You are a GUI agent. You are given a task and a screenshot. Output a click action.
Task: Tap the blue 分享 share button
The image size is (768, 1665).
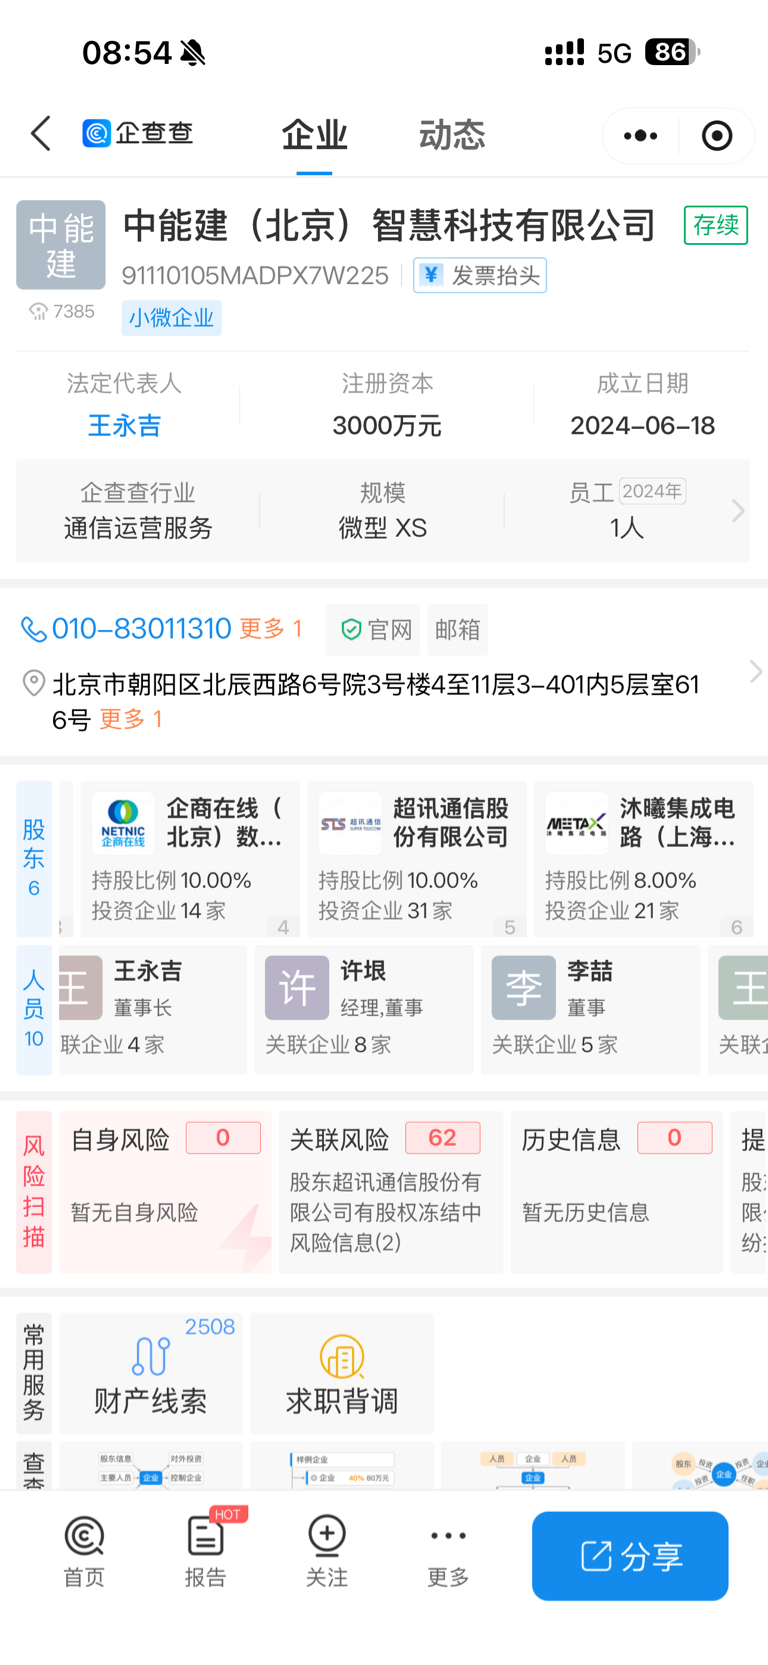click(x=630, y=1556)
